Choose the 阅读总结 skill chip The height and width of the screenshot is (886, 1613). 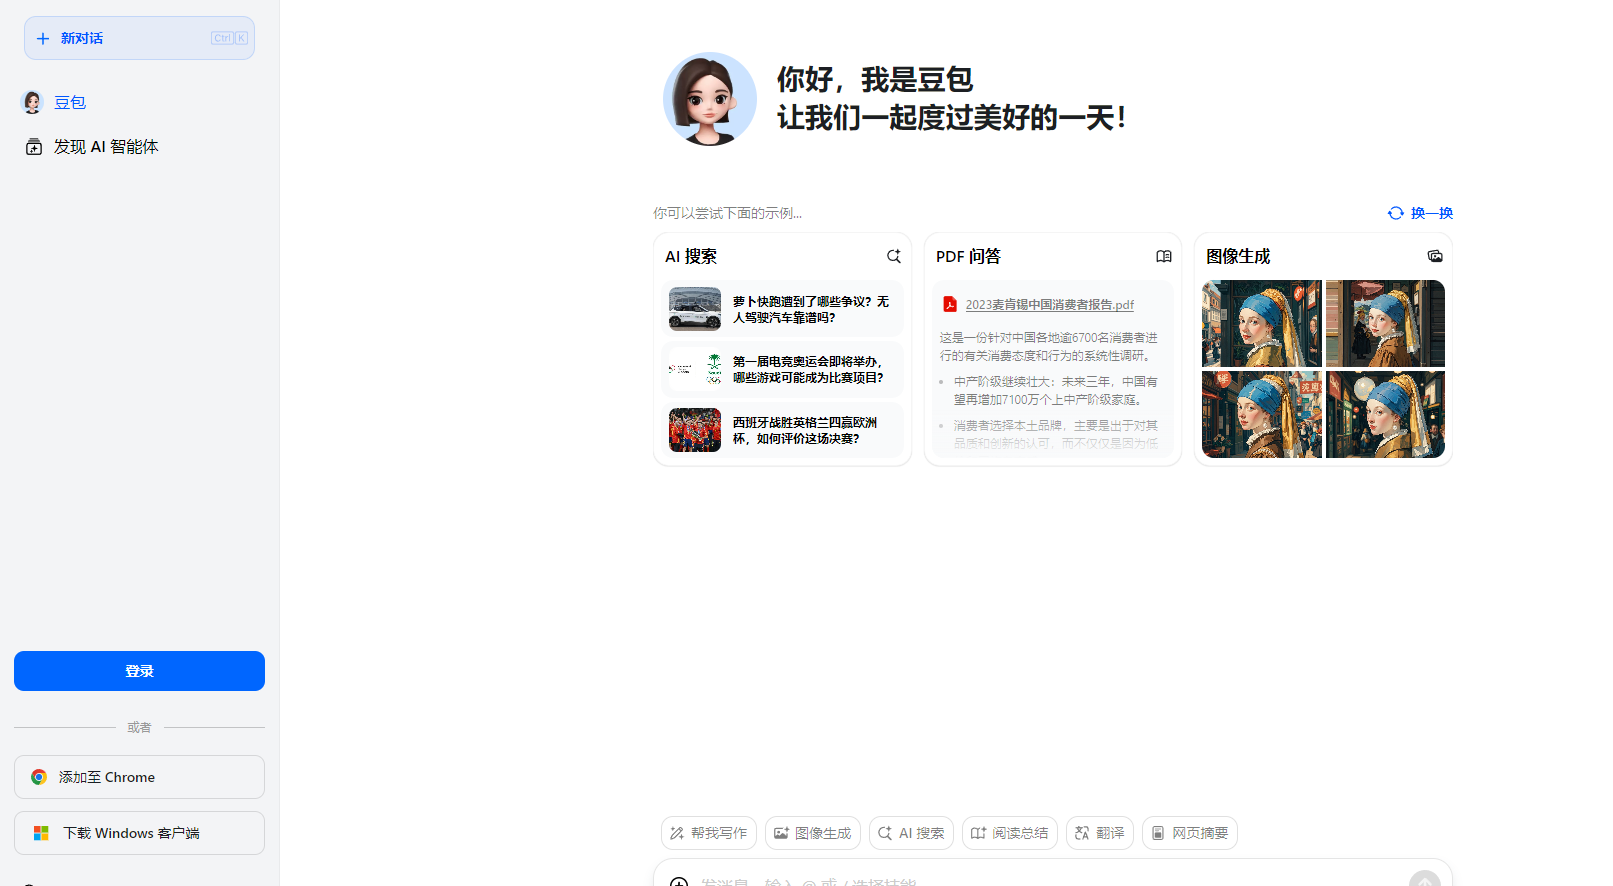pyautogui.click(x=1010, y=833)
